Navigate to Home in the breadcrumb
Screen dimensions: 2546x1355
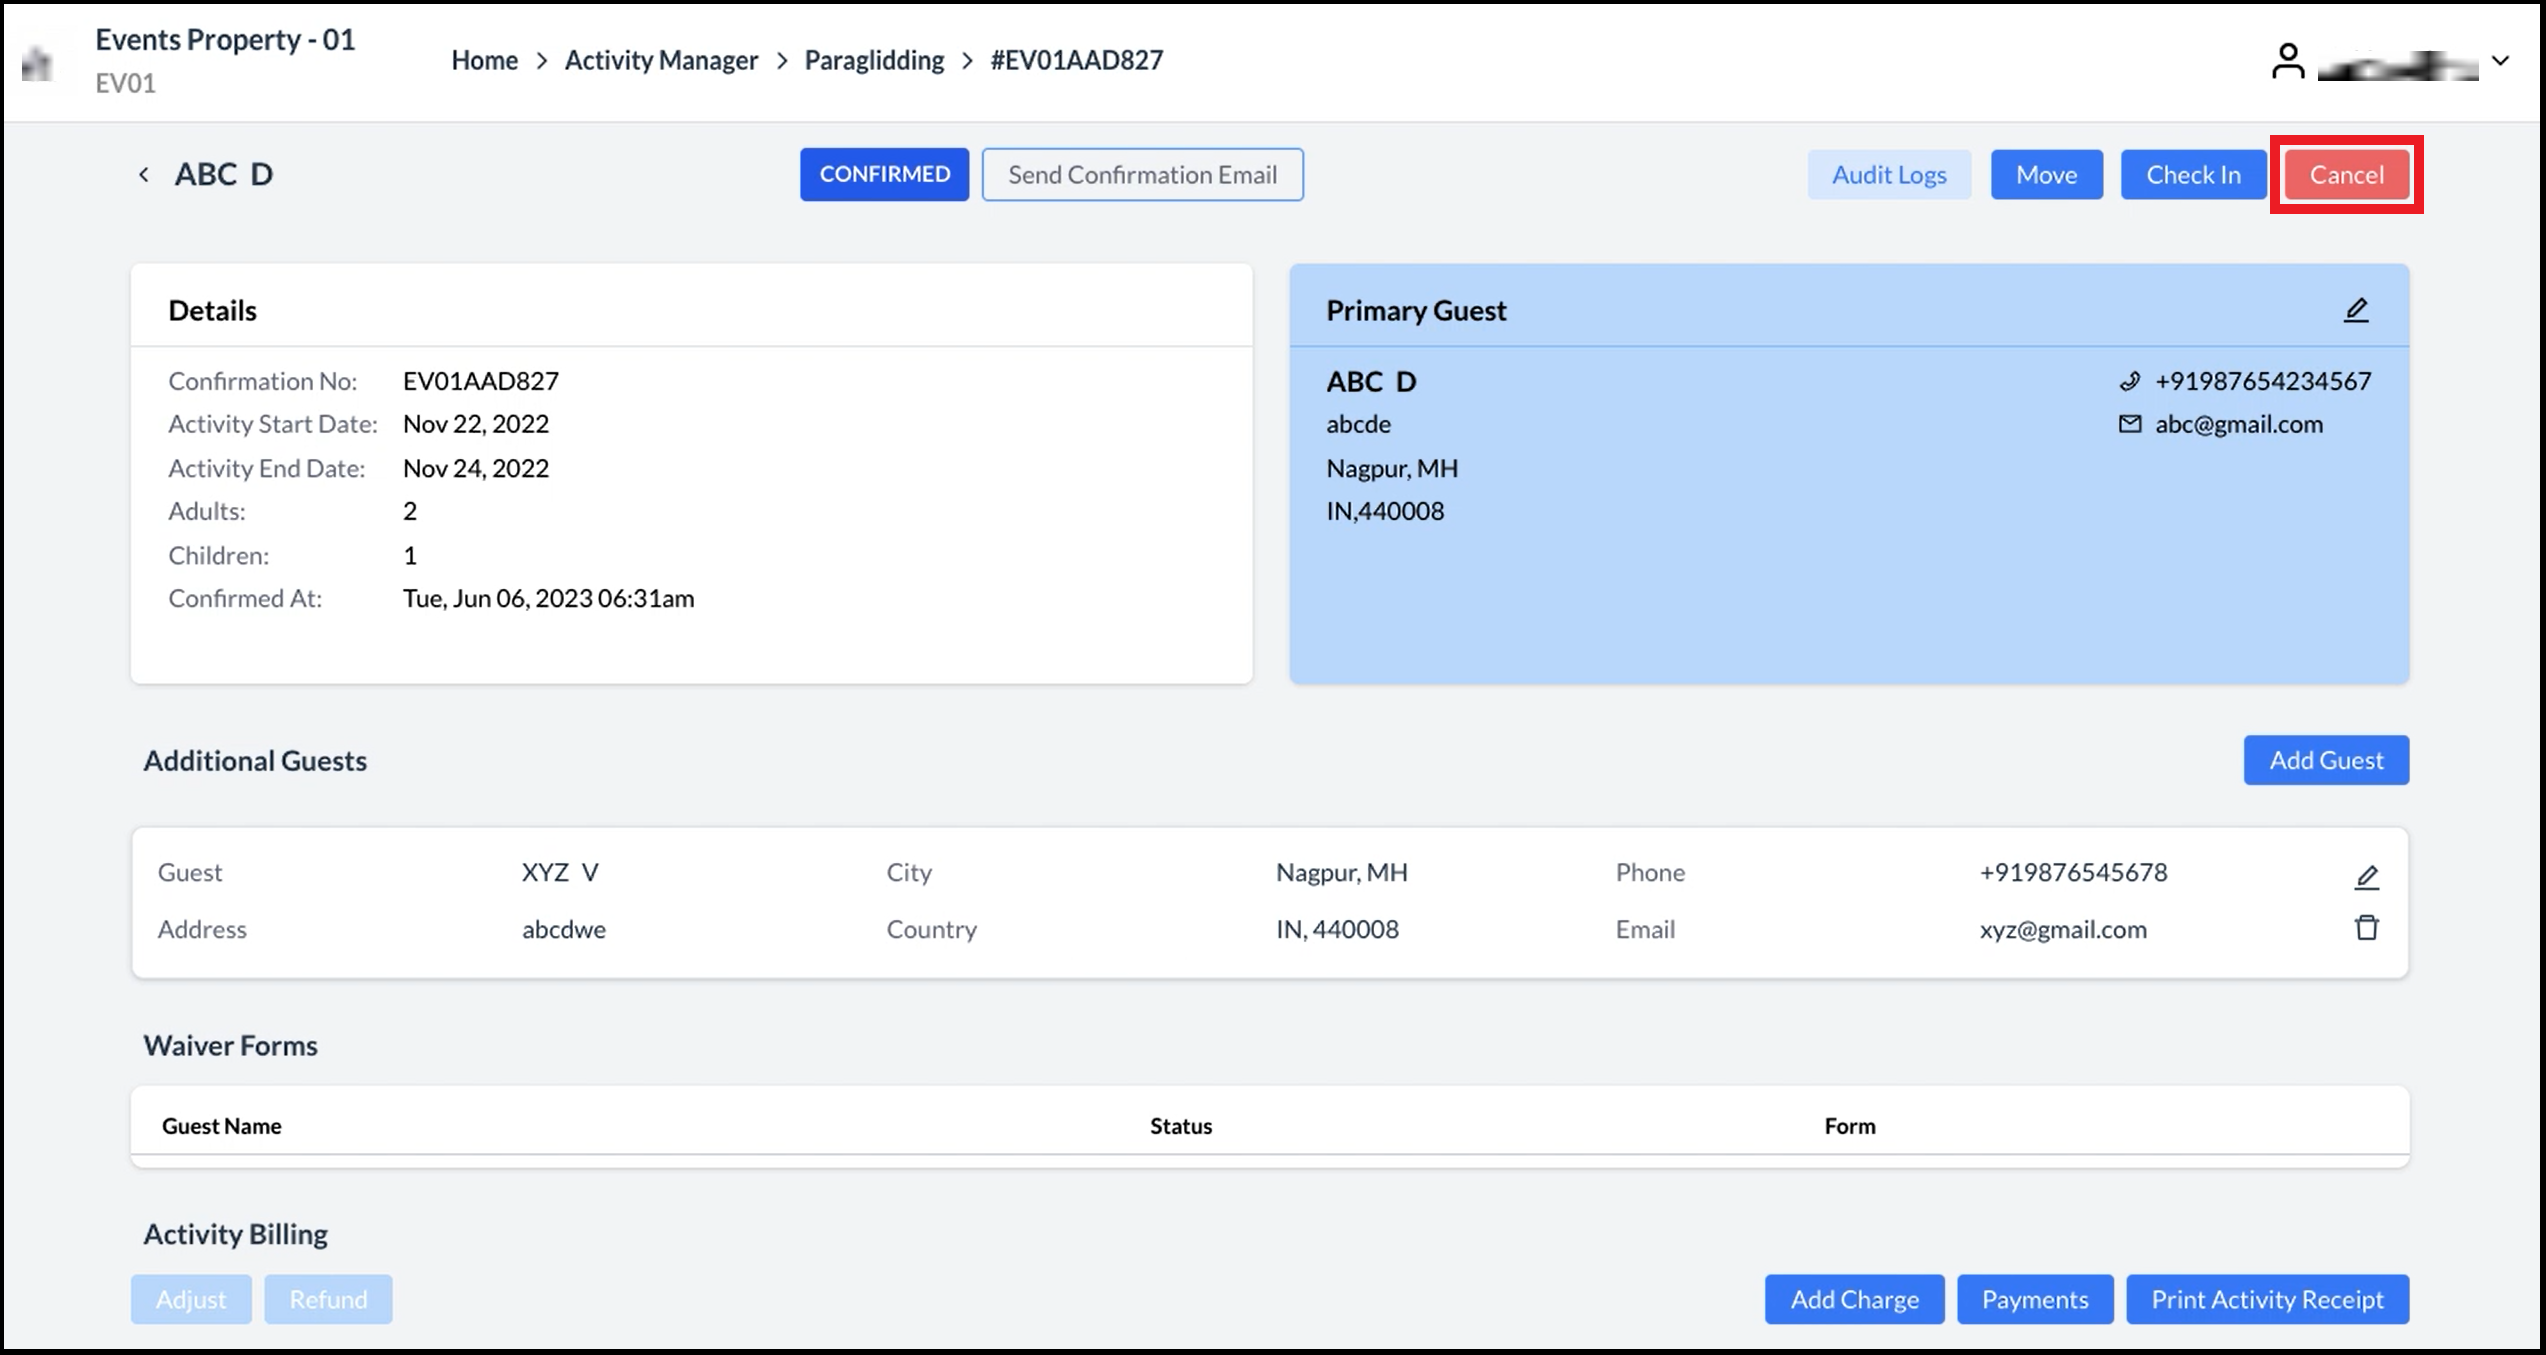pyautogui.click(x=484, y=60)
